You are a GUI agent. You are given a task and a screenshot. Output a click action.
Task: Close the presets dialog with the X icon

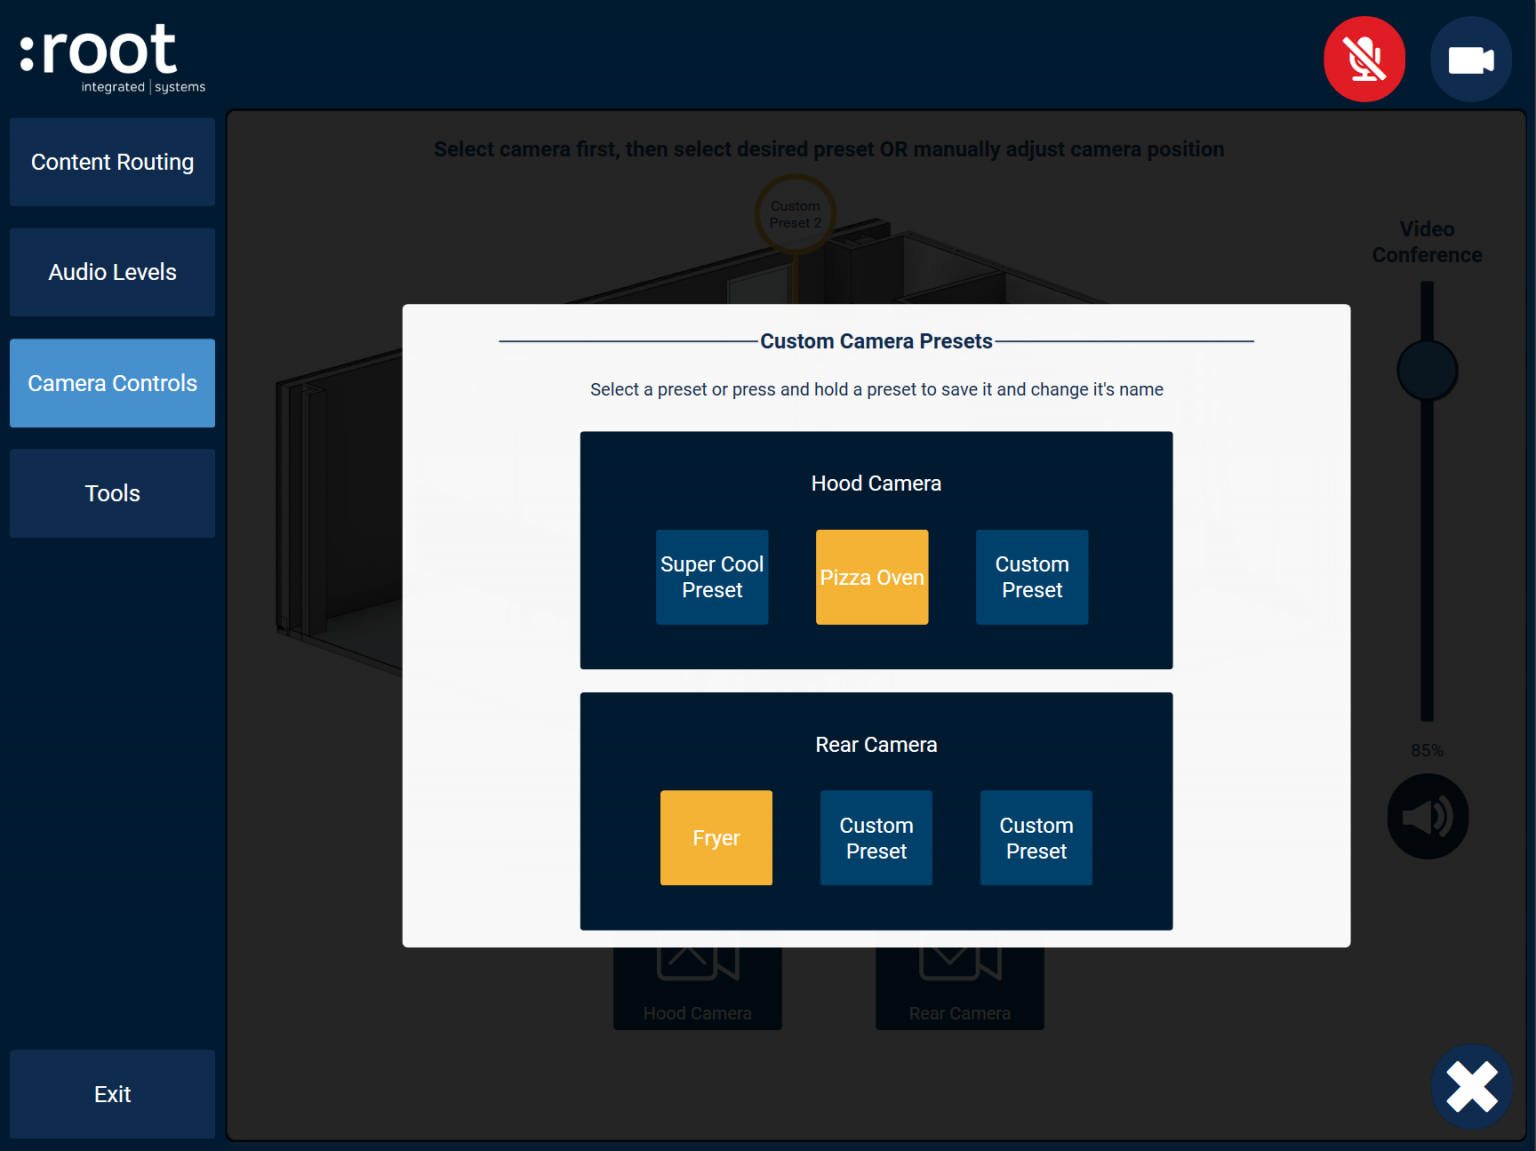1471,1086
